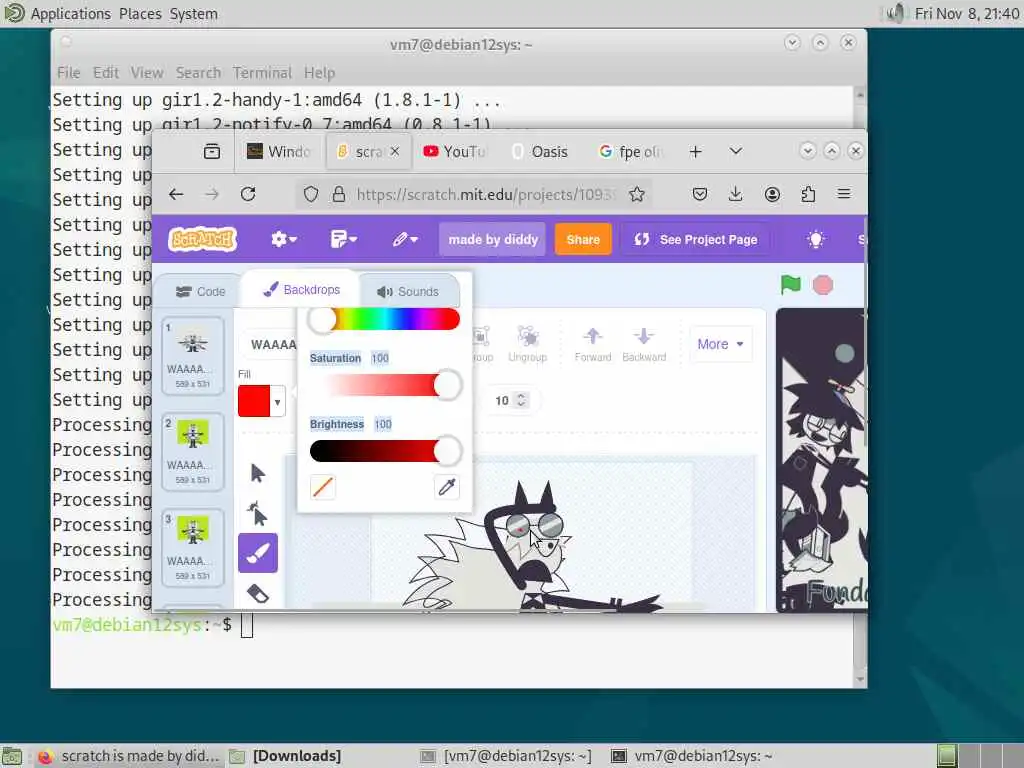Adjust the Brightness slider handle
This screenshot has width=1024, height=768.
tap(448, 451)
